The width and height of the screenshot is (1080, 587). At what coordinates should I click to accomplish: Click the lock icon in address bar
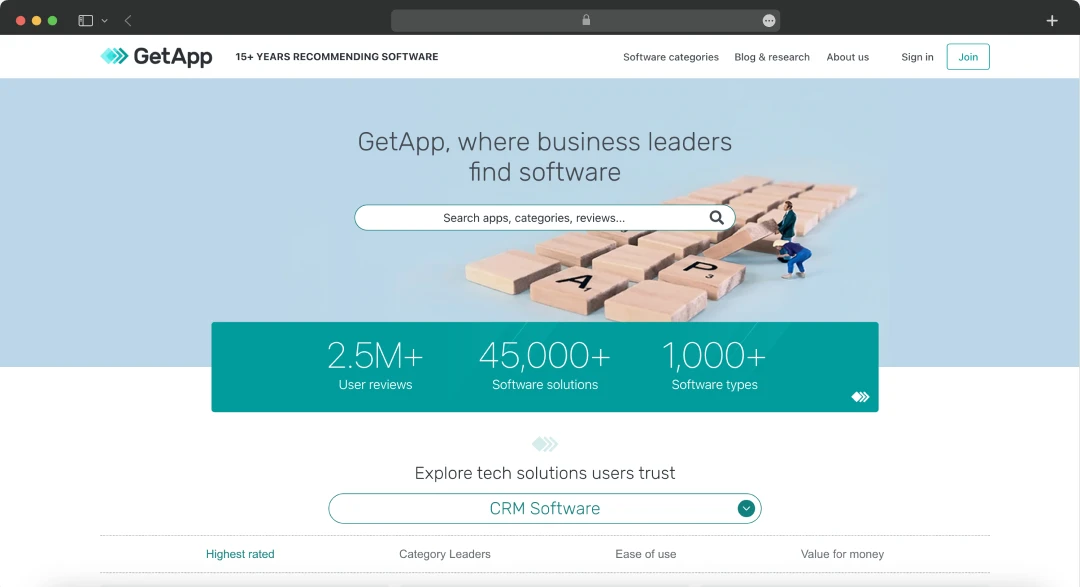coord(586,20)
